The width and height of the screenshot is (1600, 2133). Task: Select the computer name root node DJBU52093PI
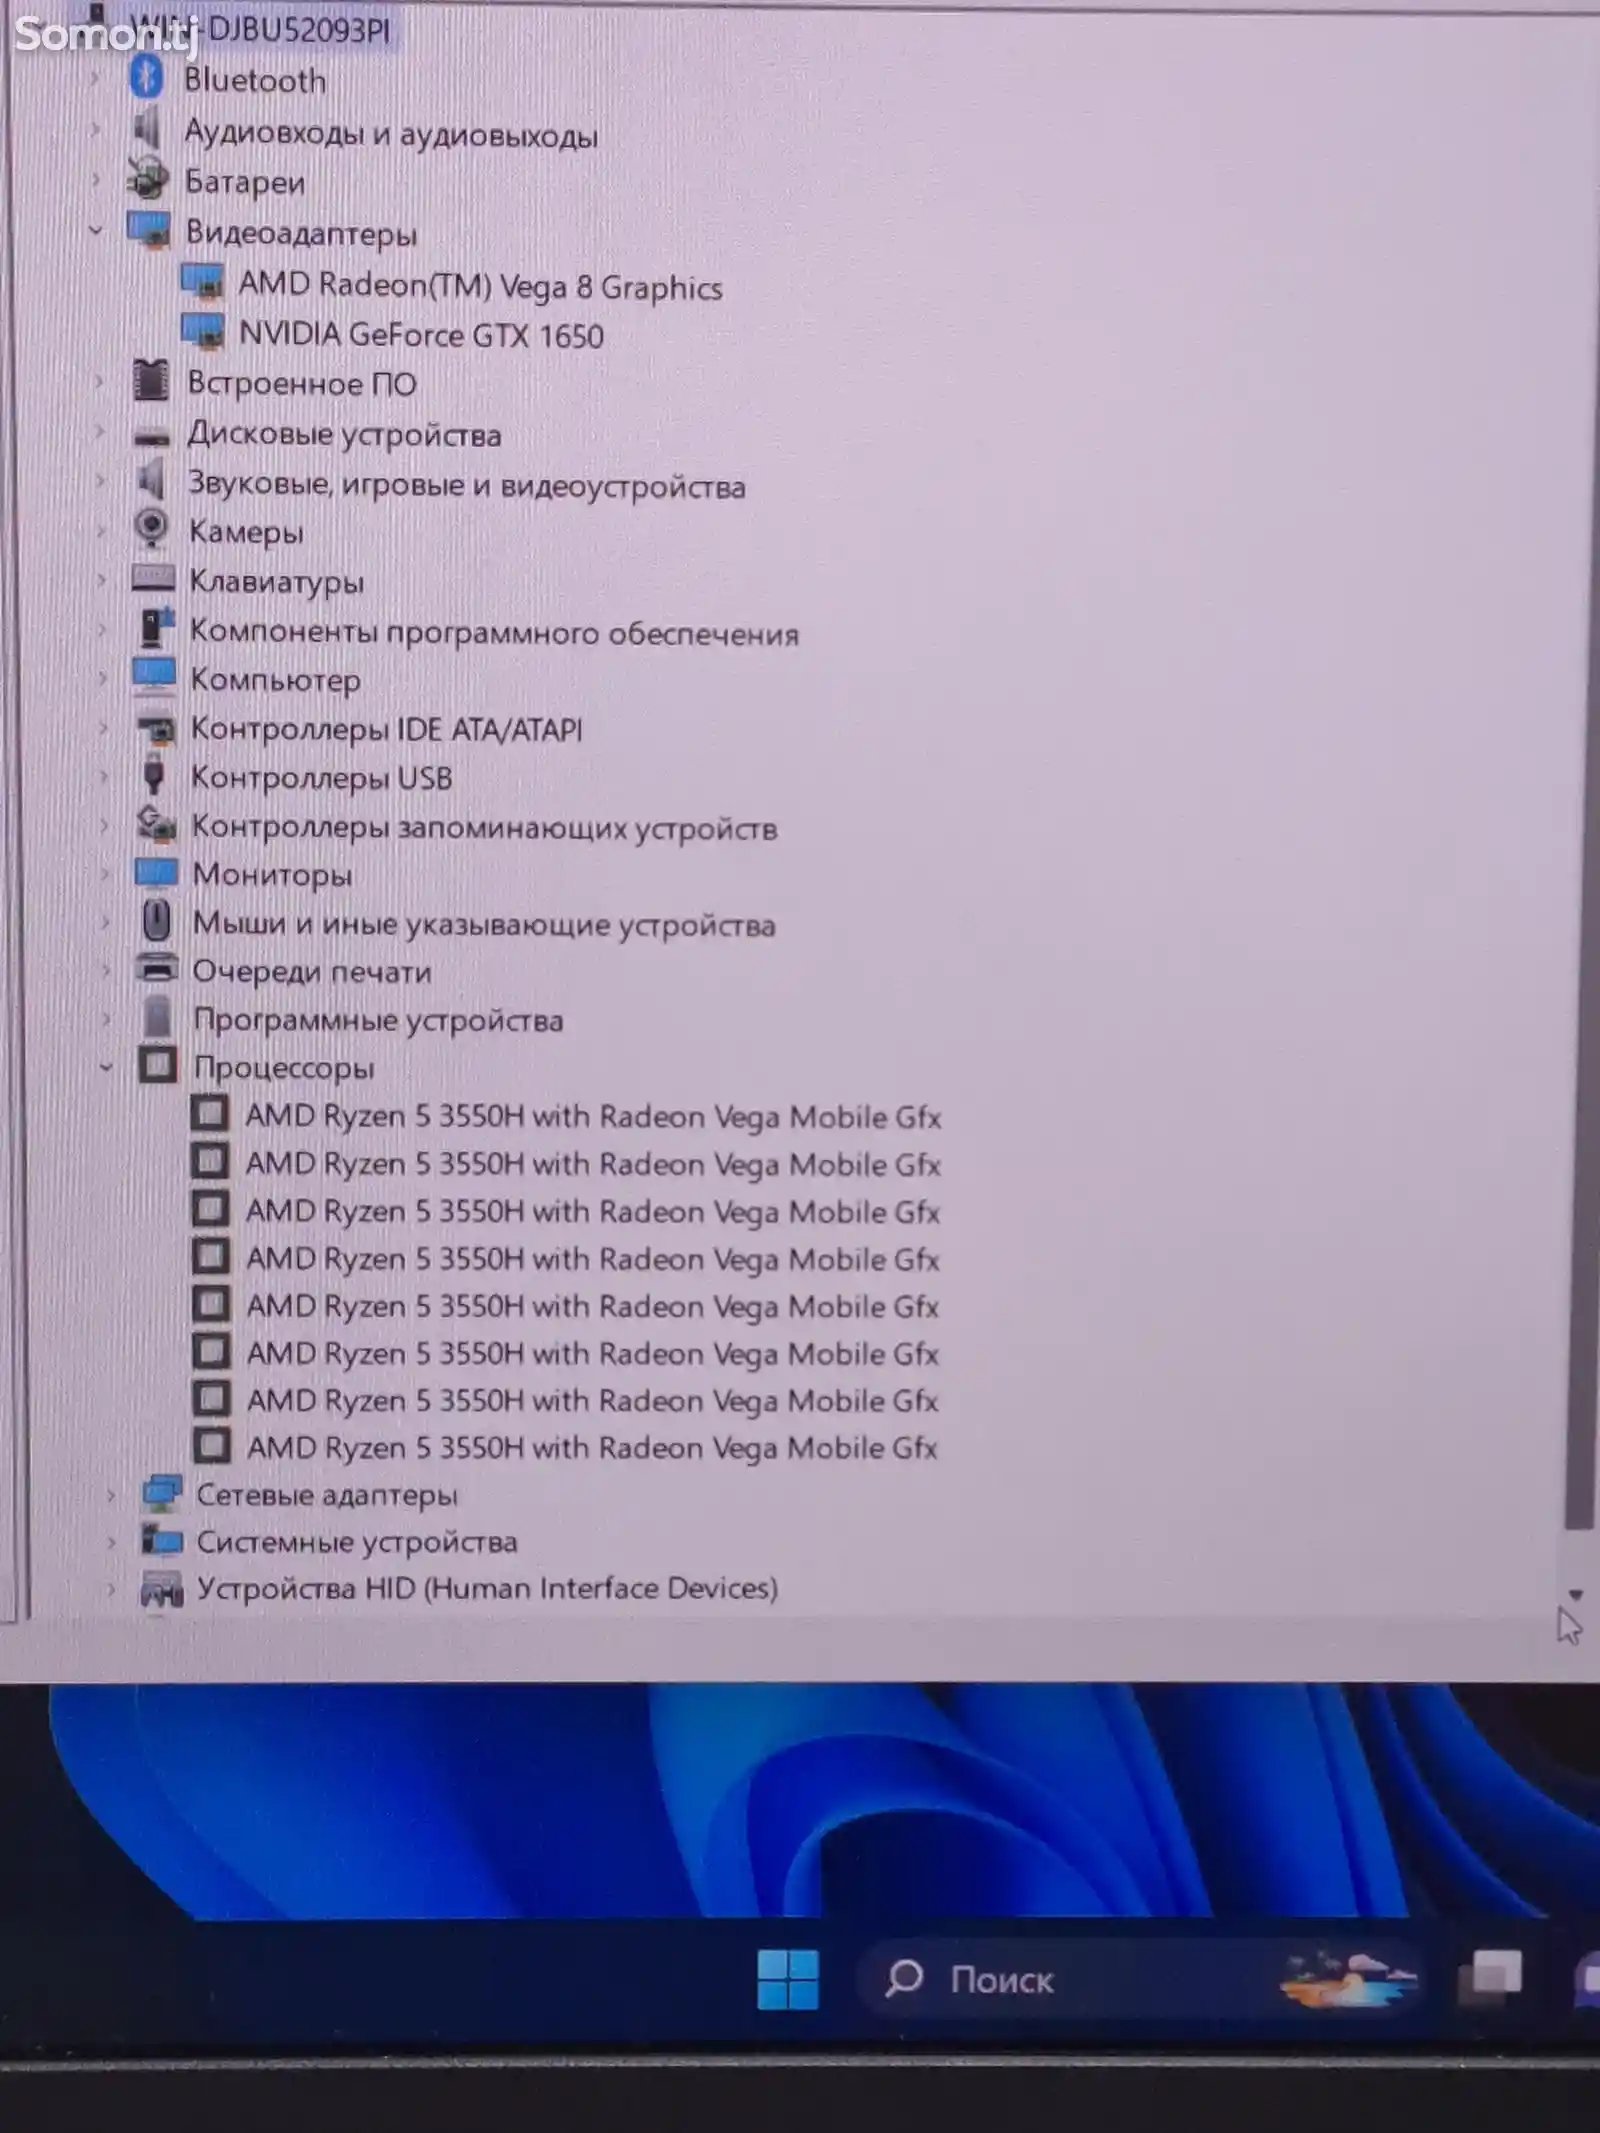[260, 29]
